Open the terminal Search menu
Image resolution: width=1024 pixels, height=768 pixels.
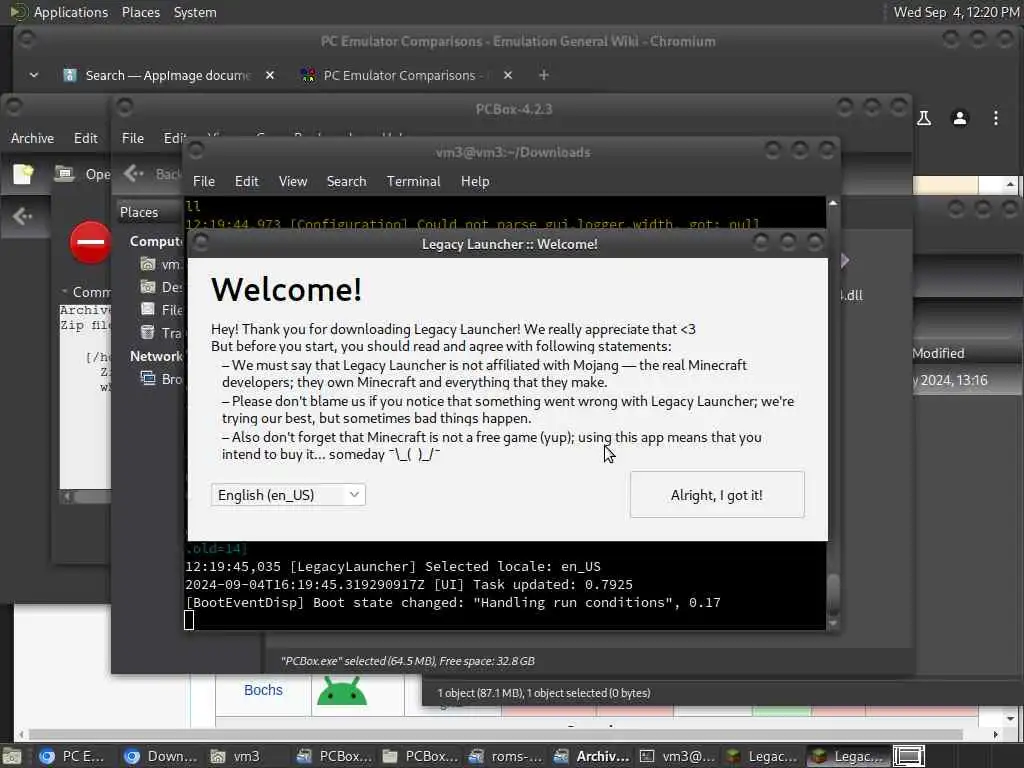click(x=346, y=182)
